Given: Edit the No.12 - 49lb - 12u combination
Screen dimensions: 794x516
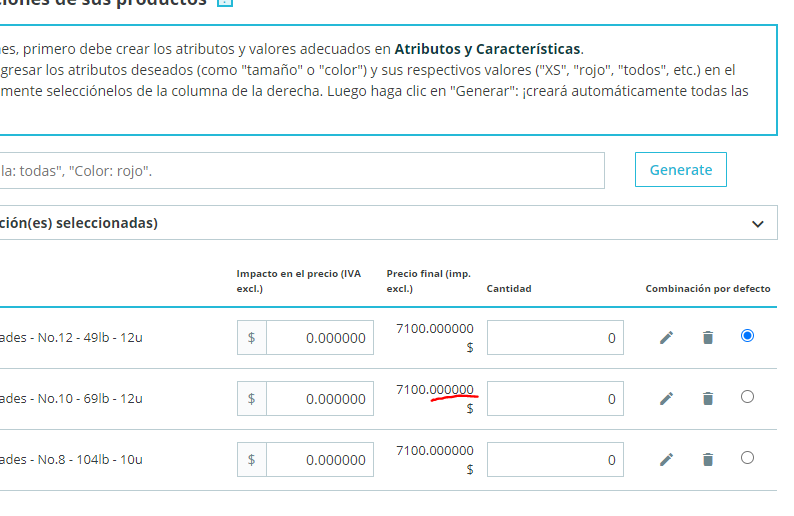Looking at the screenshot, I should (x=666, y=337).
